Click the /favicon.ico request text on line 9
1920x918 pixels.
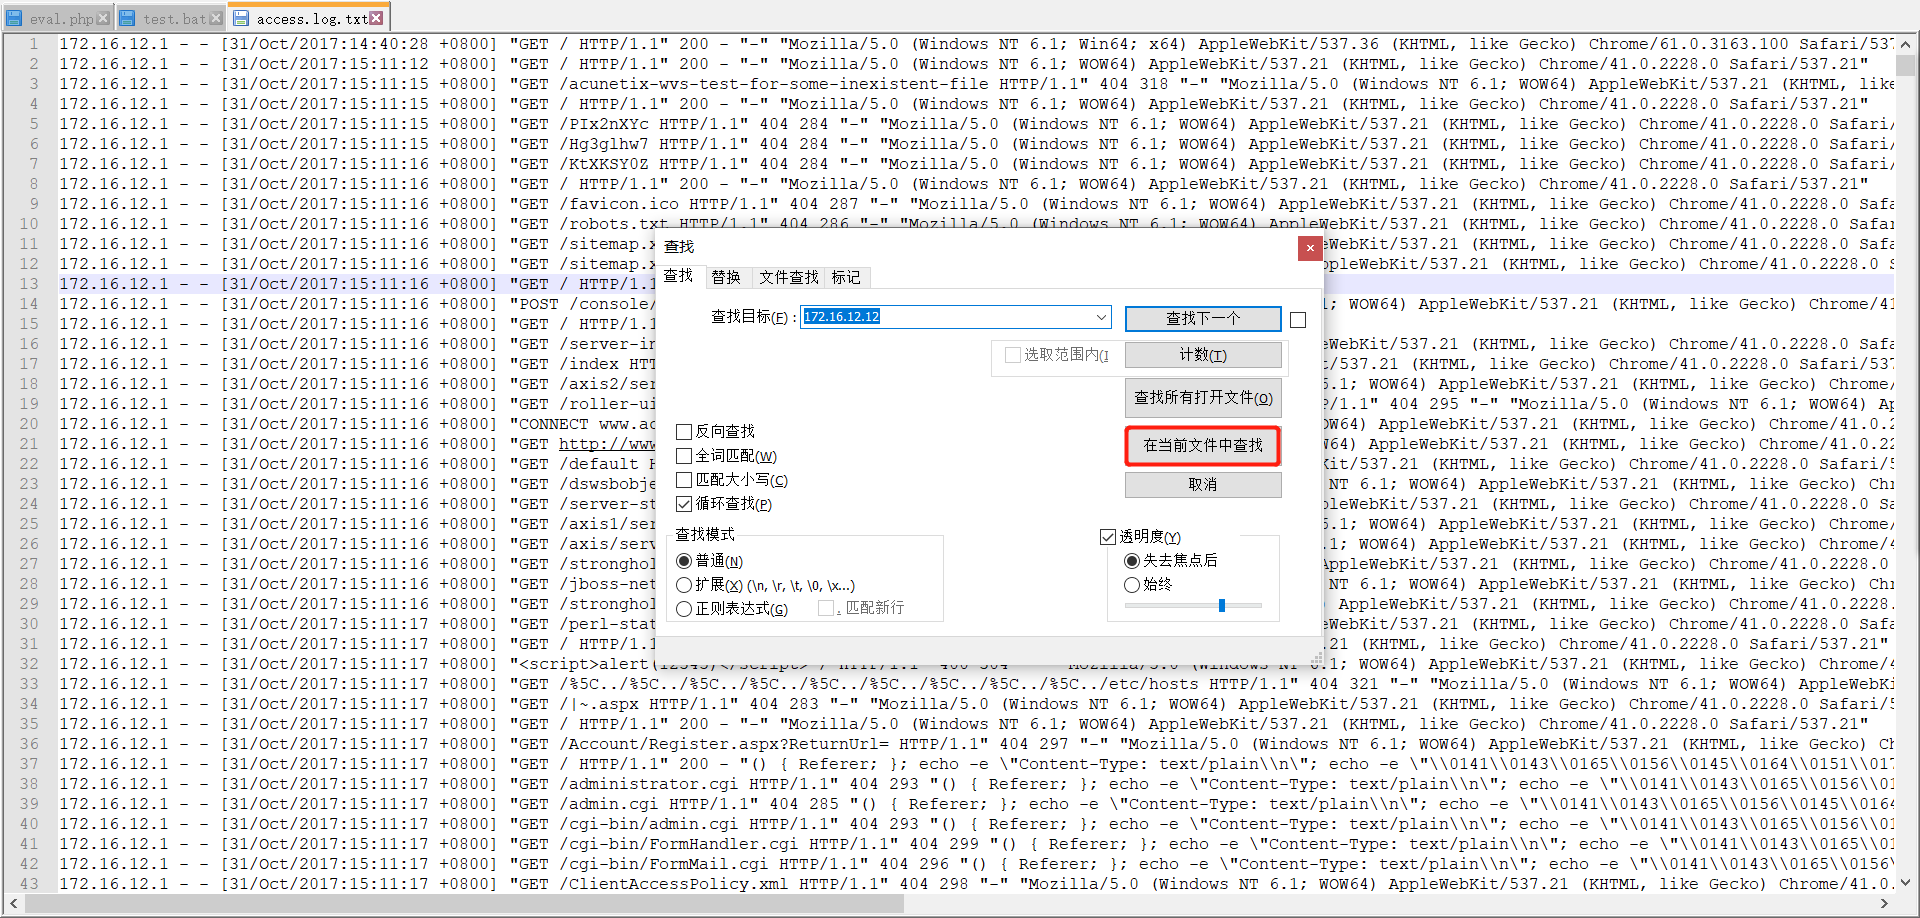pos(619,204)
